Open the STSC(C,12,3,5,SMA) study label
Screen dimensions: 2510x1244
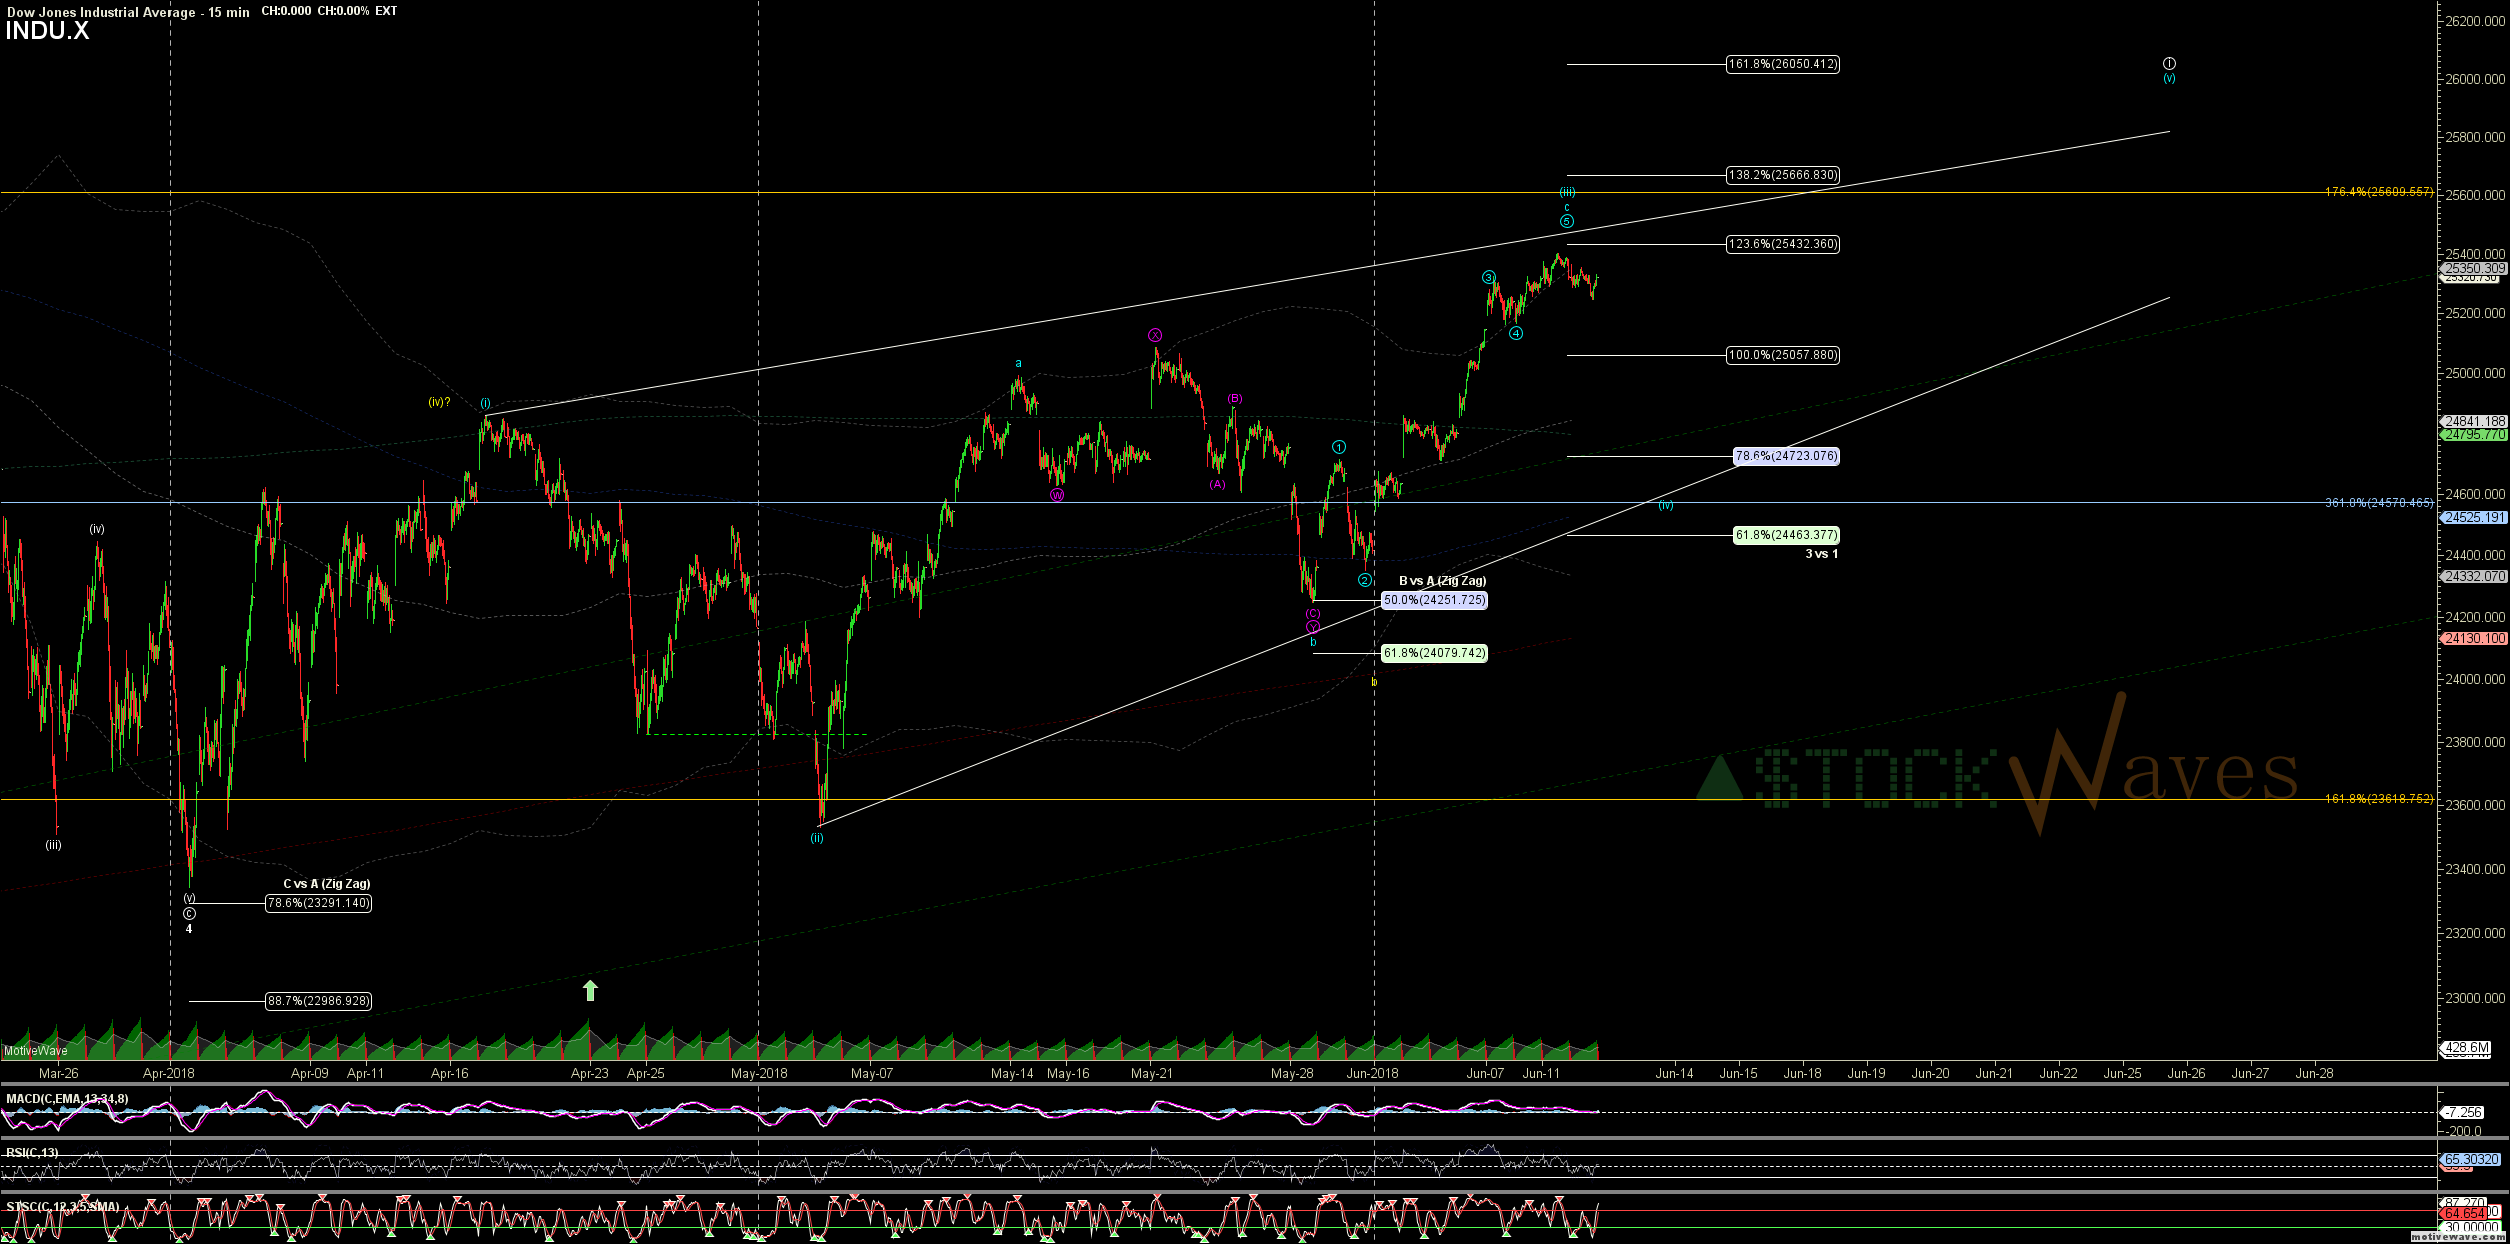point(62,1207)
